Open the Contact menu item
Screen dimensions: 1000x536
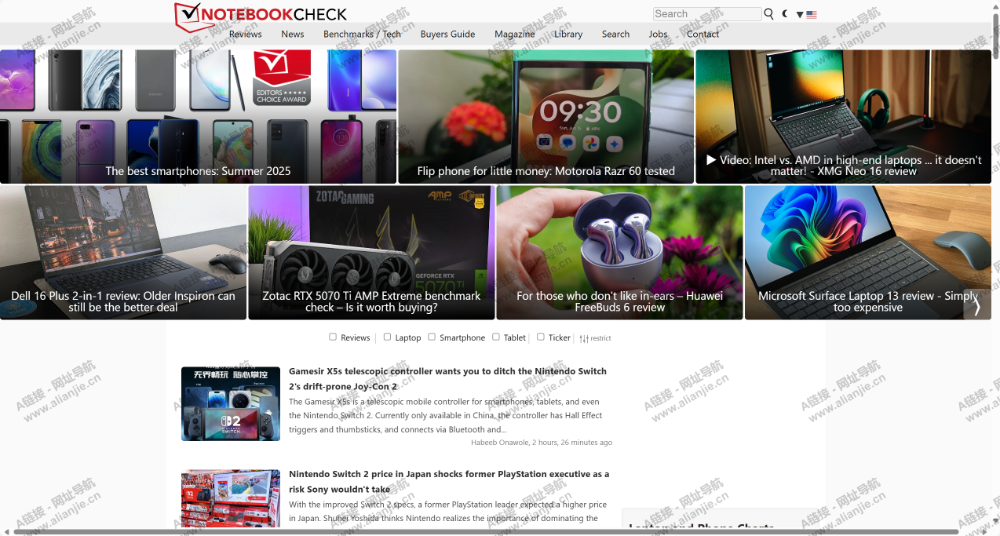pyautogui.click(x=703, y=34)
